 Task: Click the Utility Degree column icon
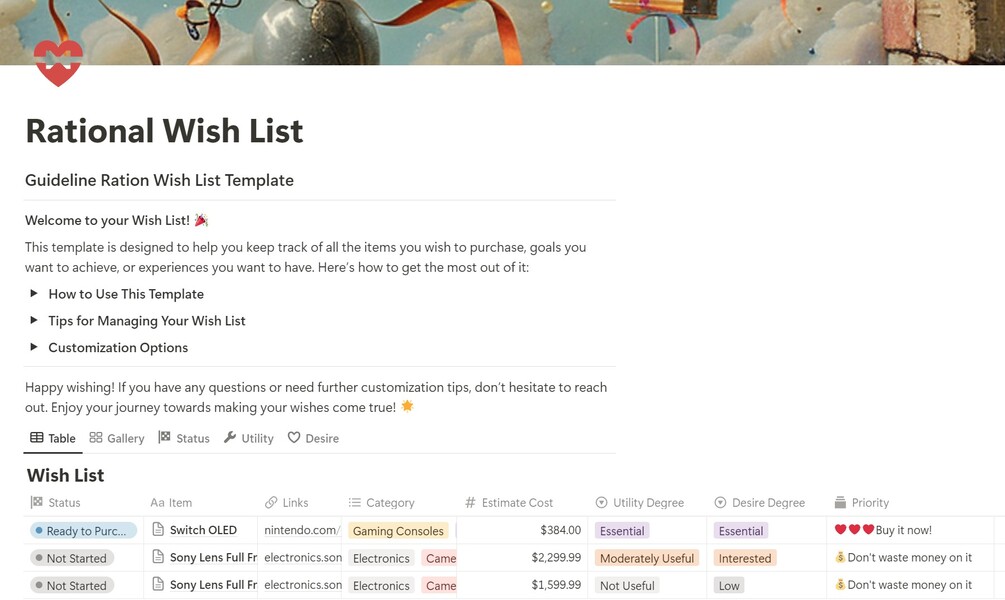(x=601, y=503)
